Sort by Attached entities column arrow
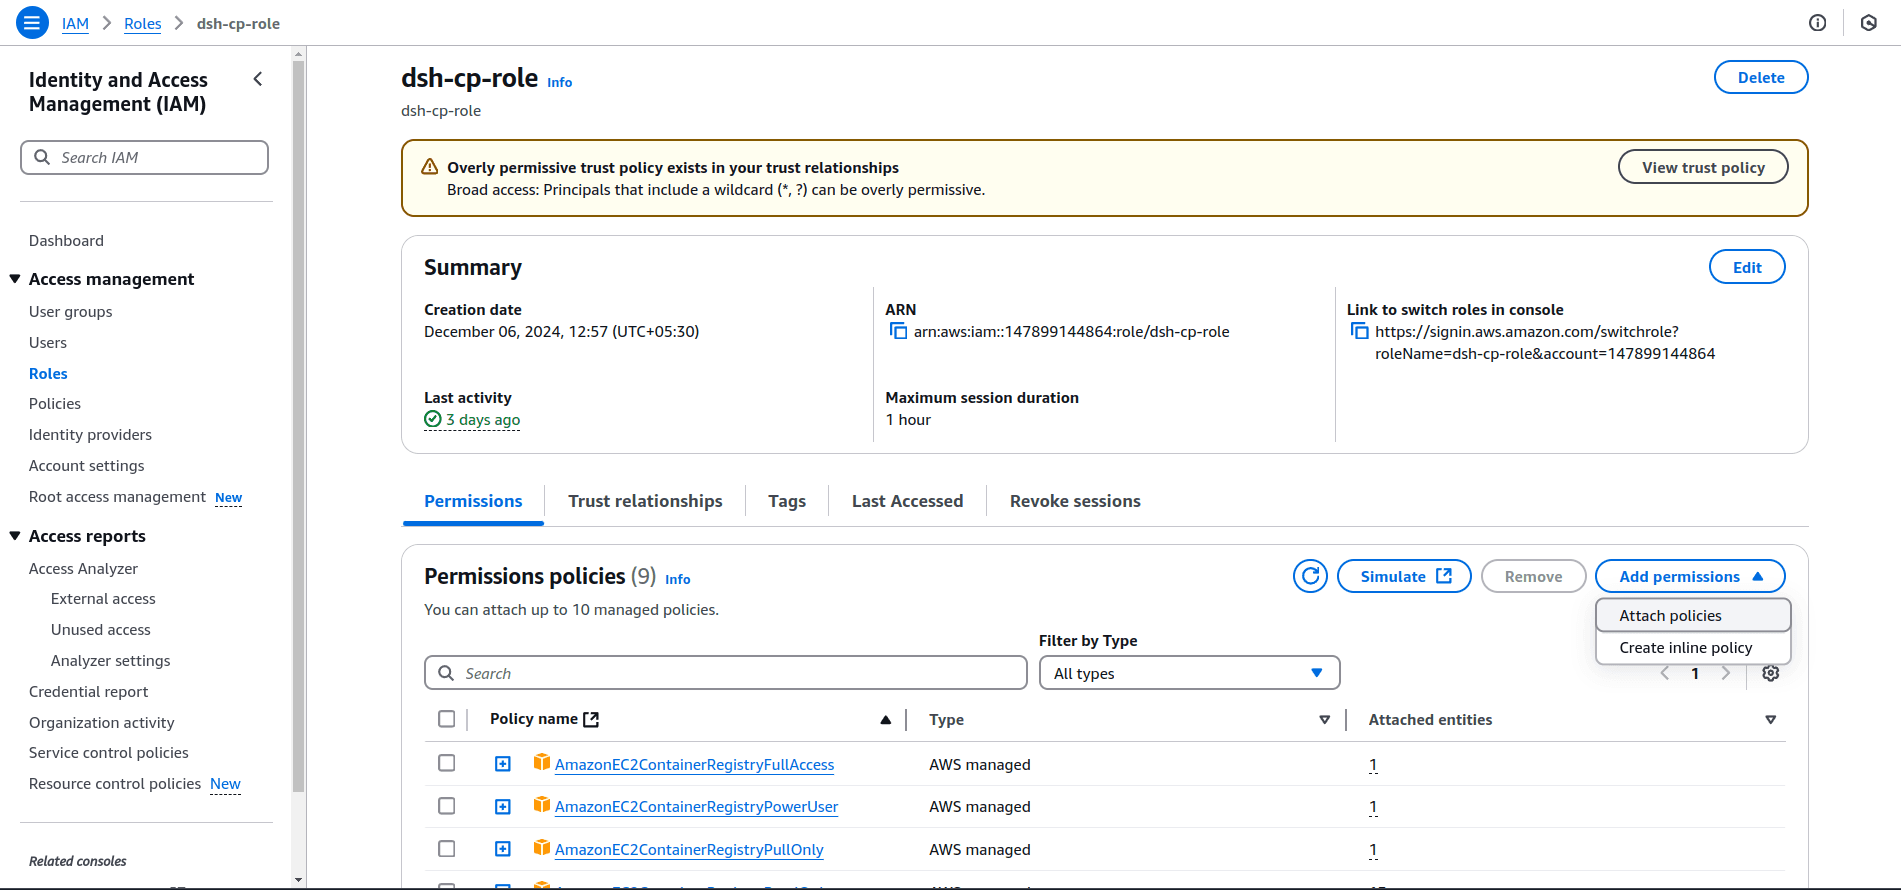The width and height of the screenshot is (1901, 890). 1770,720
